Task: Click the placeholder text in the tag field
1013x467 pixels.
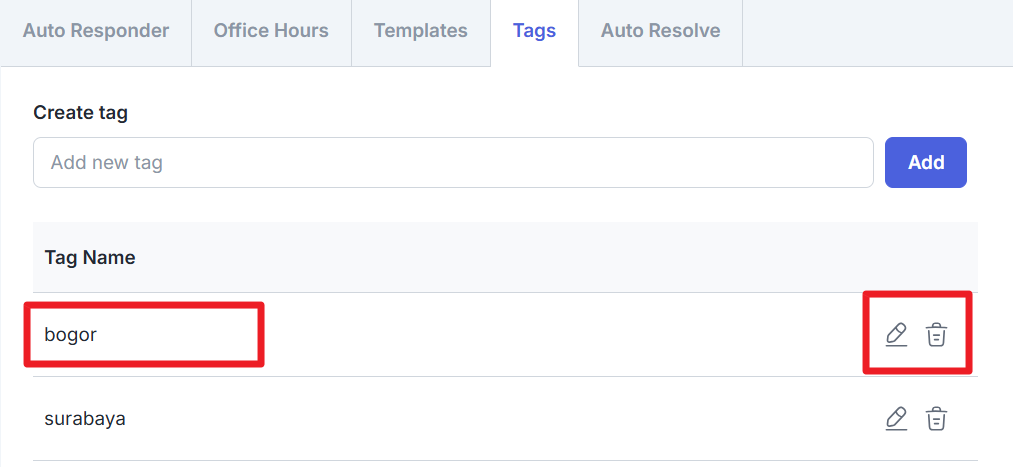Action: click(107, 162)
